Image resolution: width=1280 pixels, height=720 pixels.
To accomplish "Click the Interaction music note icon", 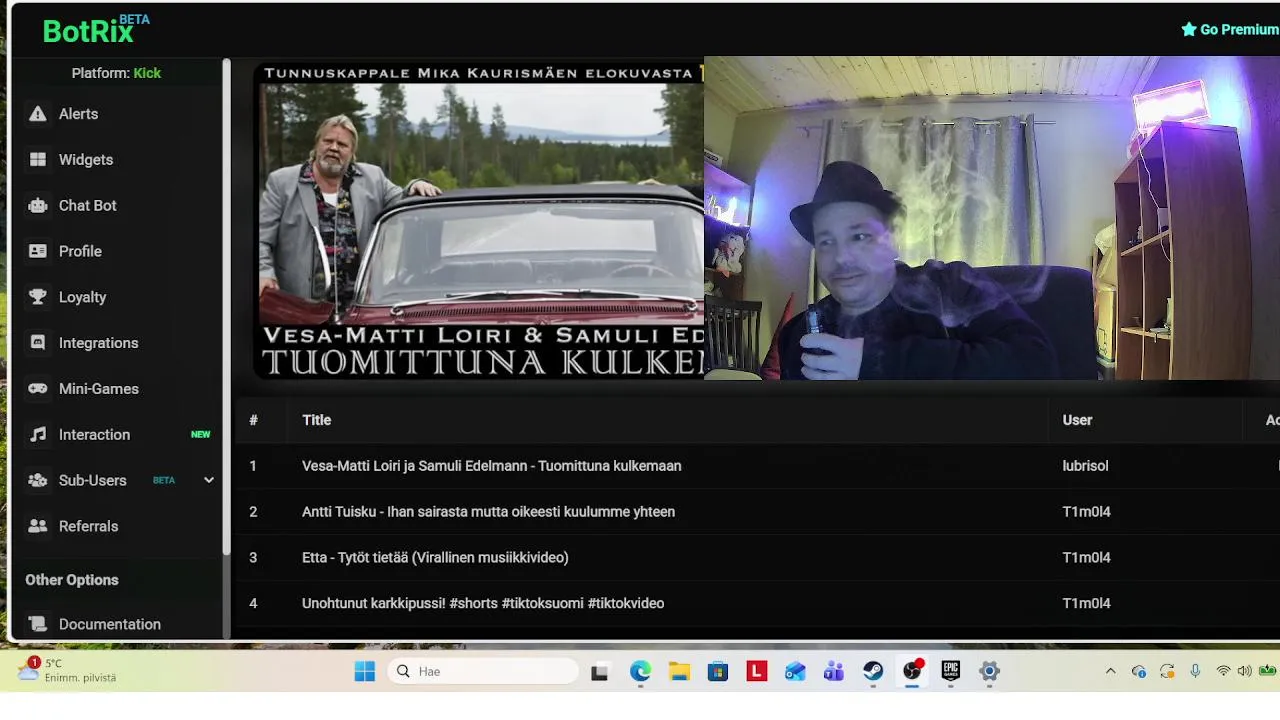I will click(38, 435).
